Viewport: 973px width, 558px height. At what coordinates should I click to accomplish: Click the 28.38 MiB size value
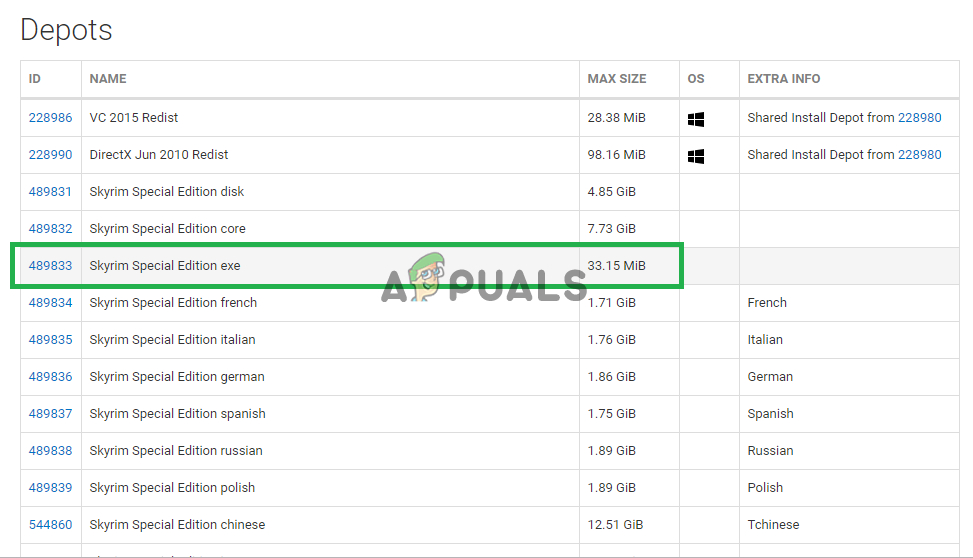[x=617, y=118]
